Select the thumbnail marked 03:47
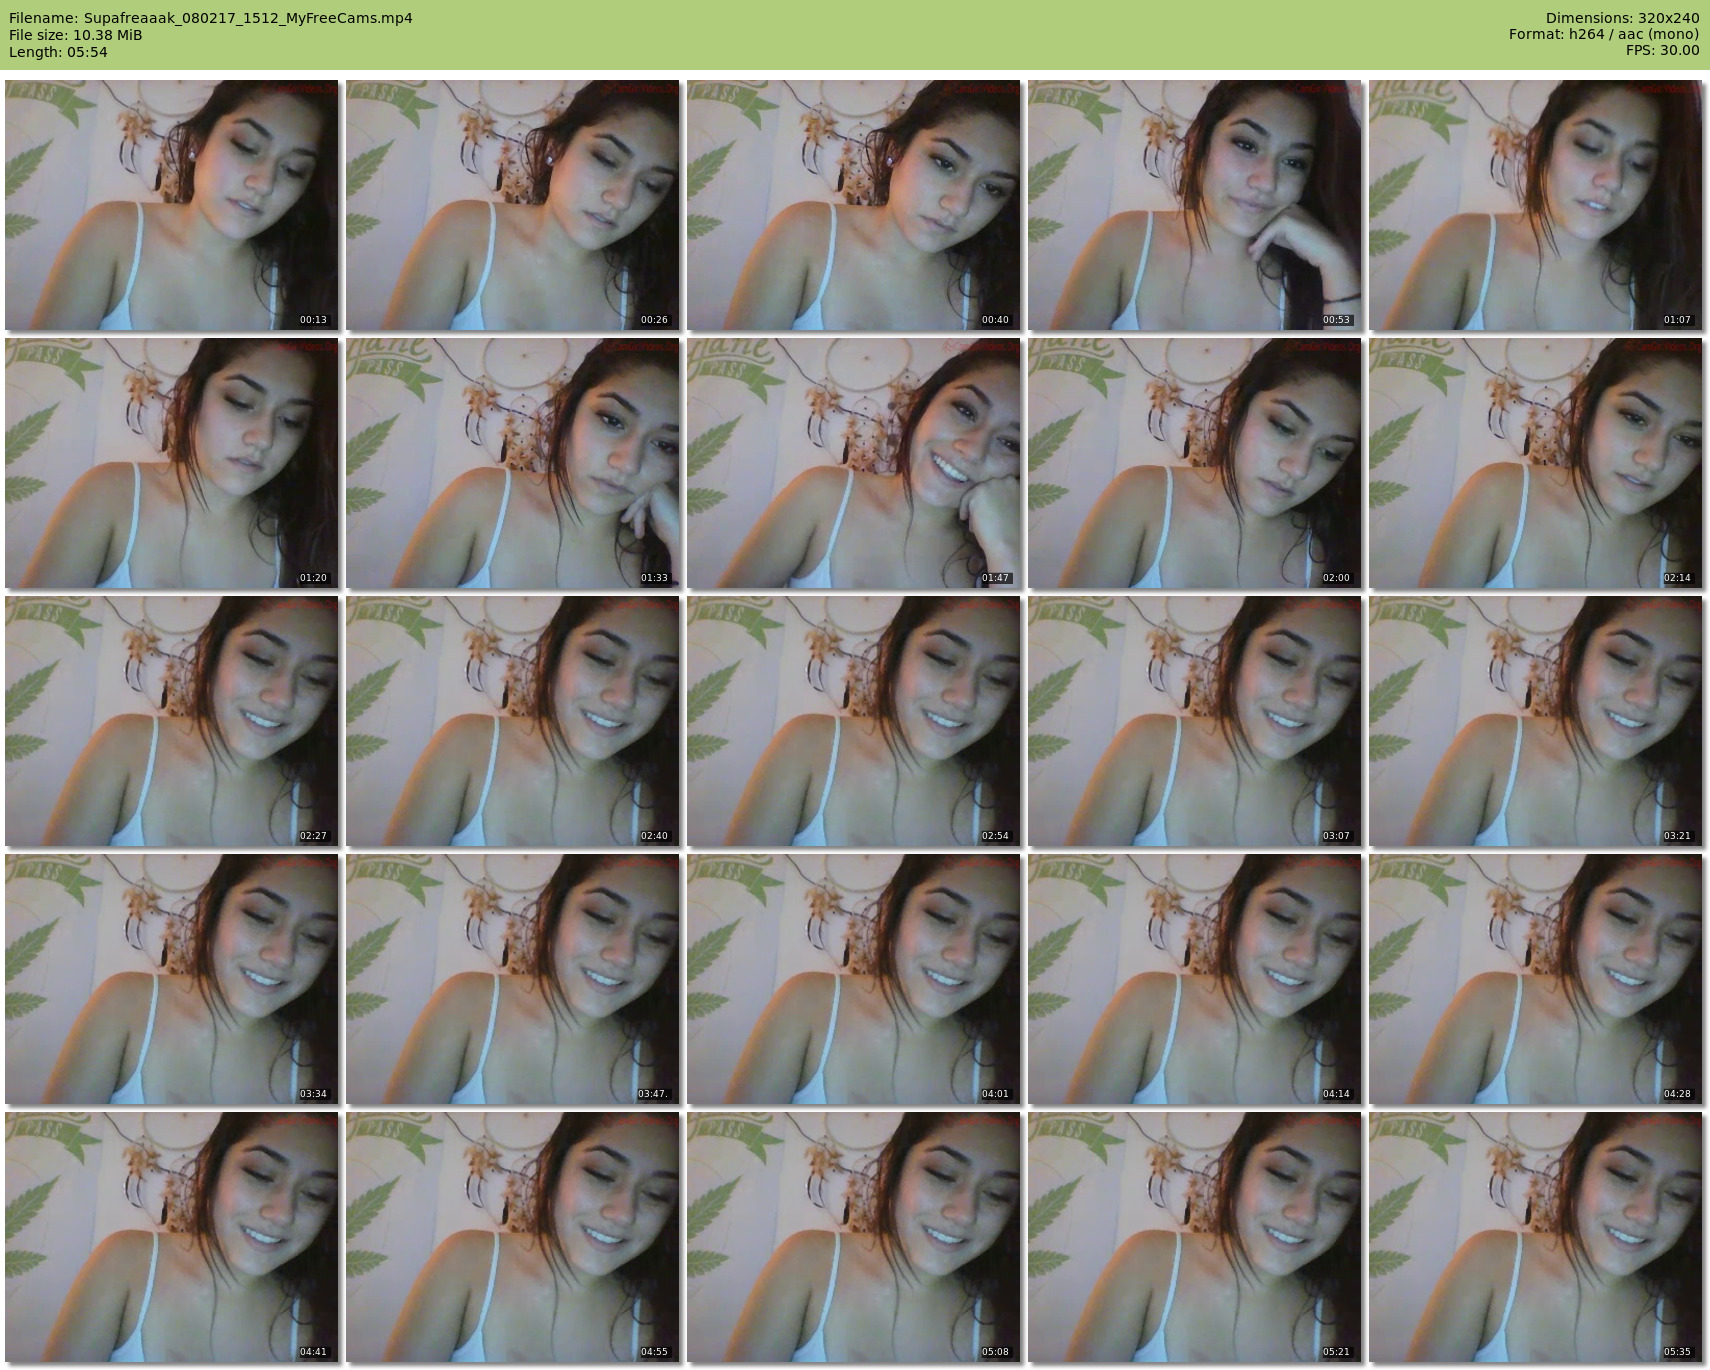This screenshot has height=1370, width=1710. [512, 979]
